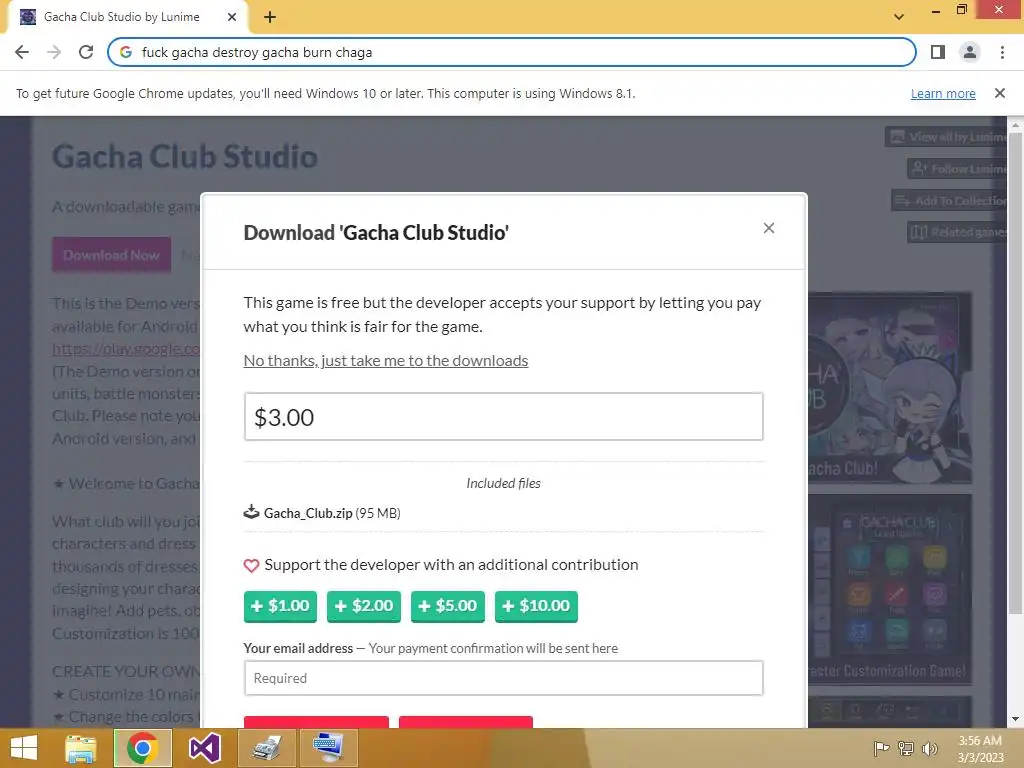
Task: Click the Chrome taskbar icon
Action: pos(143,748)
